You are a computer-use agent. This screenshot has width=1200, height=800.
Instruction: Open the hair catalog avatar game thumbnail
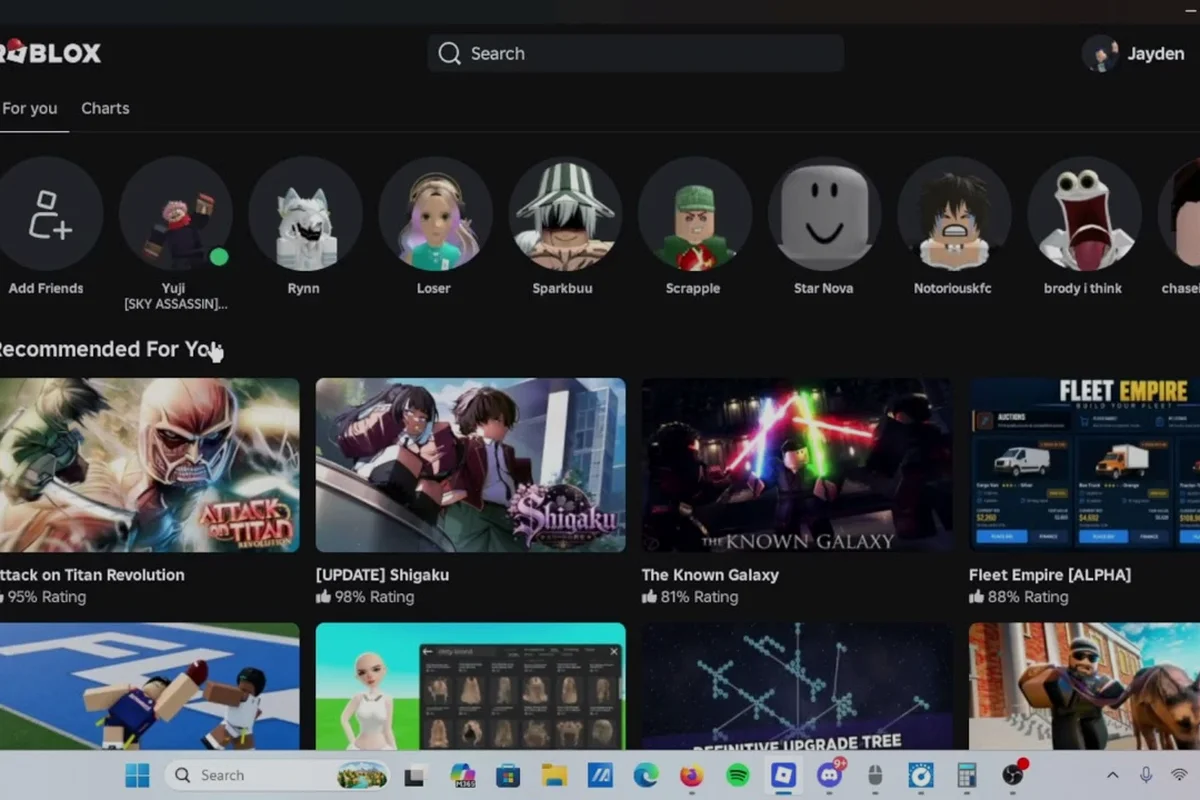click(x=471, y=686)
